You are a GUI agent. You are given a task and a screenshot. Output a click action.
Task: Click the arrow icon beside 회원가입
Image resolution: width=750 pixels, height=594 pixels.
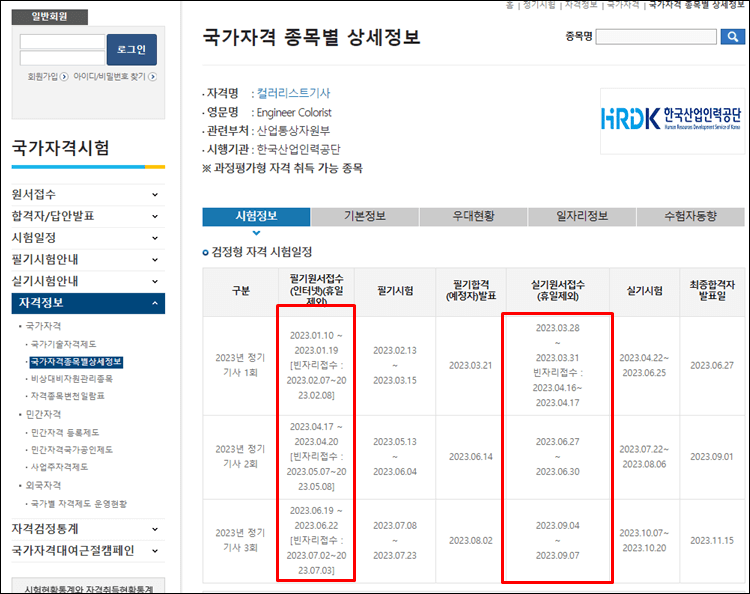point(64,77)
